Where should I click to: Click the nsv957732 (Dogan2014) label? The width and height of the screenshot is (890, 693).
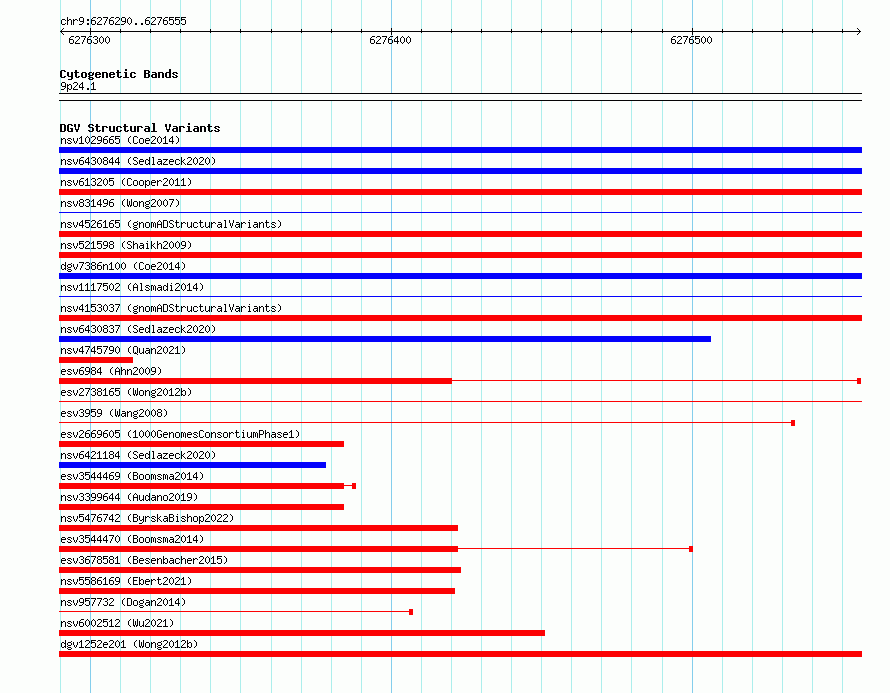point(123,602)
